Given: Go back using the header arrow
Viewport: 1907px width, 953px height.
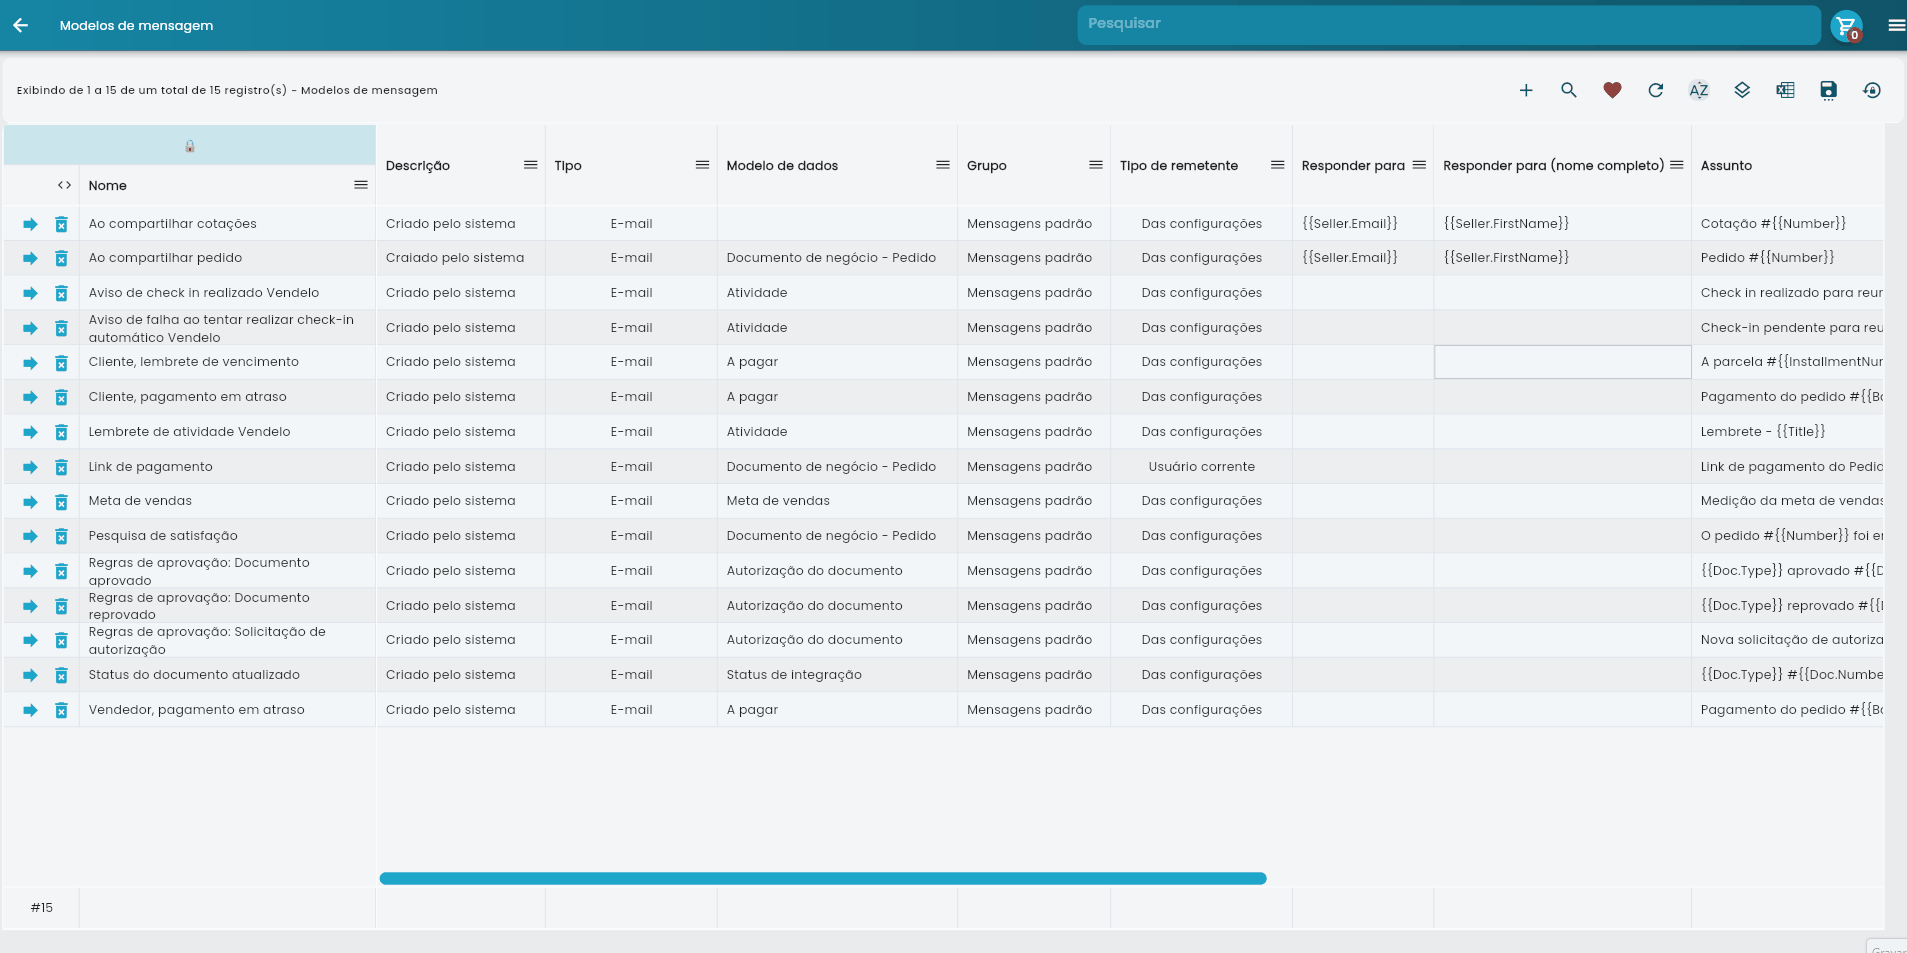Looking at the screenshot, I should tap(20, 25).
